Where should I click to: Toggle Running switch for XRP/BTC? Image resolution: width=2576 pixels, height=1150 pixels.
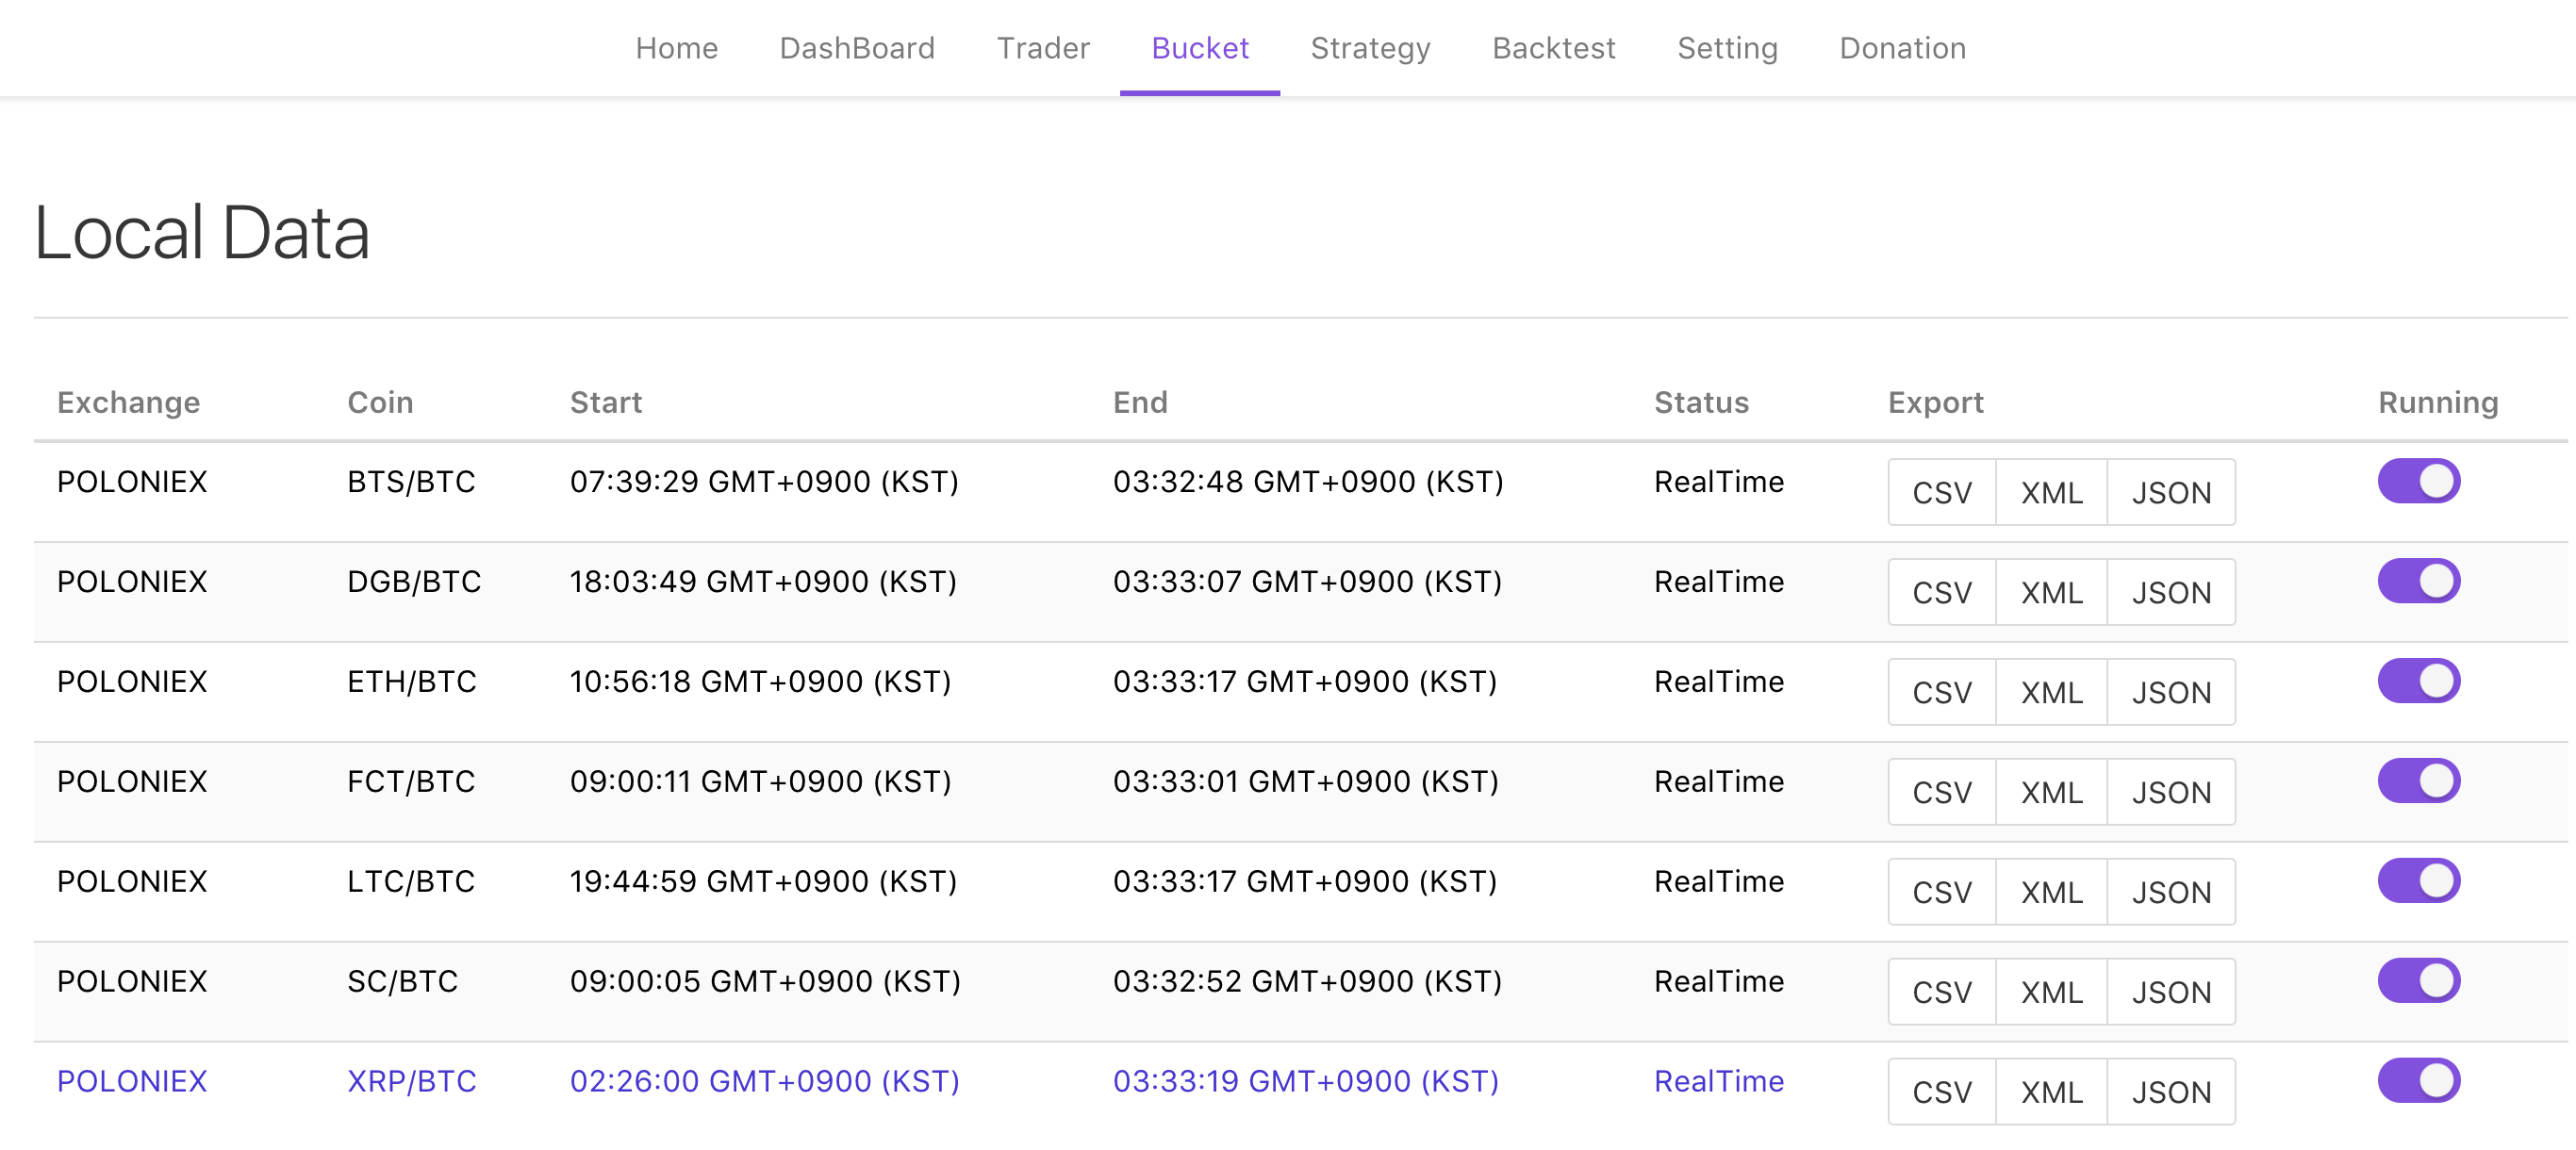(2418, 1081)
